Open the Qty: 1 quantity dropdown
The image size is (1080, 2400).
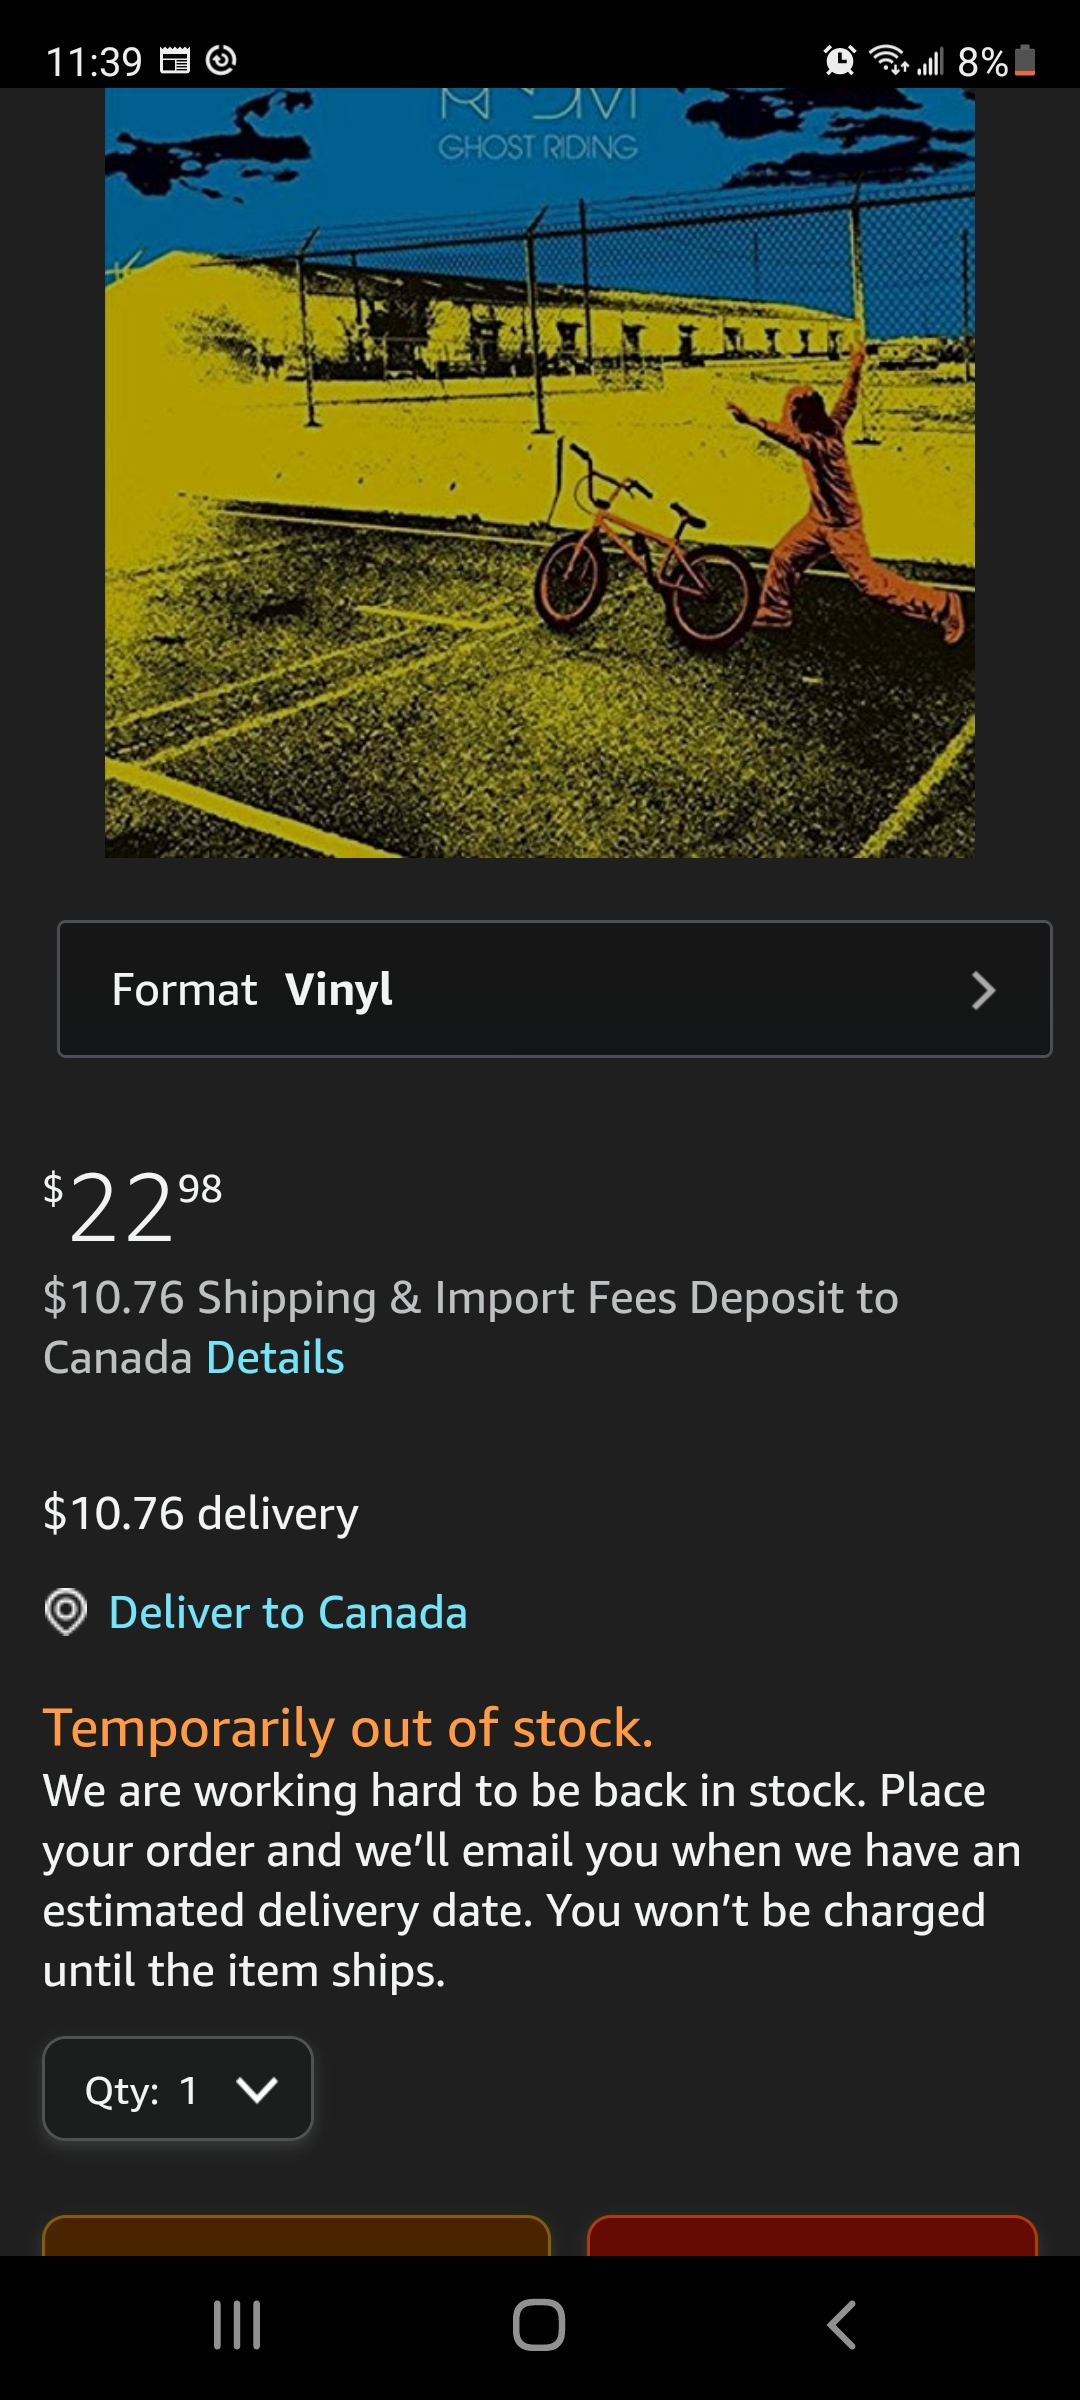(178, 2088)
